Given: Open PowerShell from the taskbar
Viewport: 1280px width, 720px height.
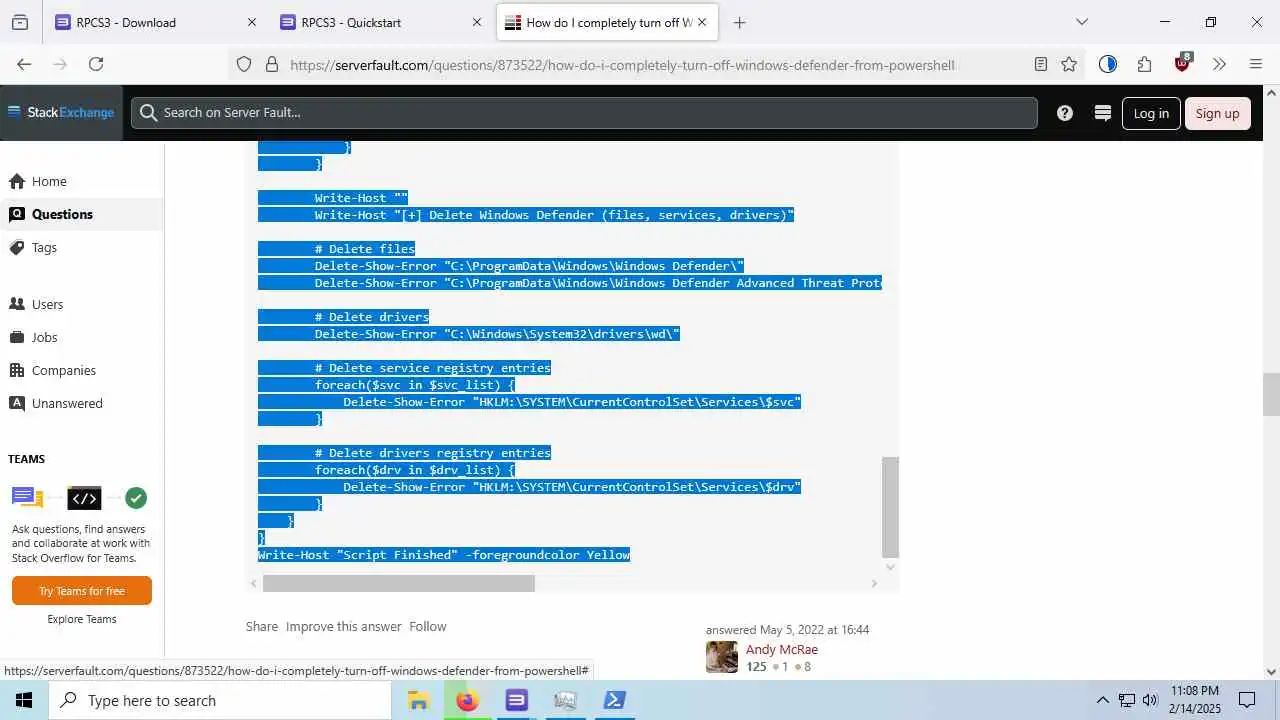Looking at the screenshot, I should point(614,700).
